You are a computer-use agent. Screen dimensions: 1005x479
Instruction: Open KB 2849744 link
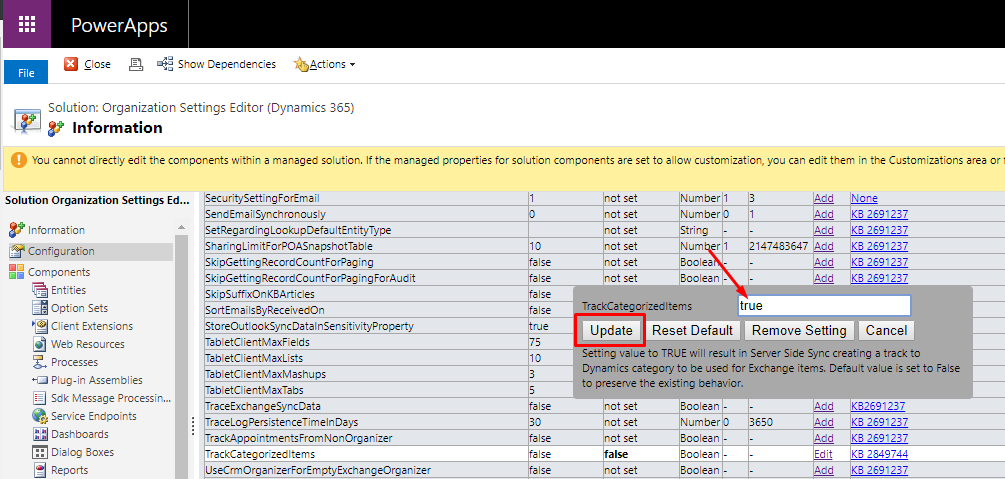tap(879, 454)
